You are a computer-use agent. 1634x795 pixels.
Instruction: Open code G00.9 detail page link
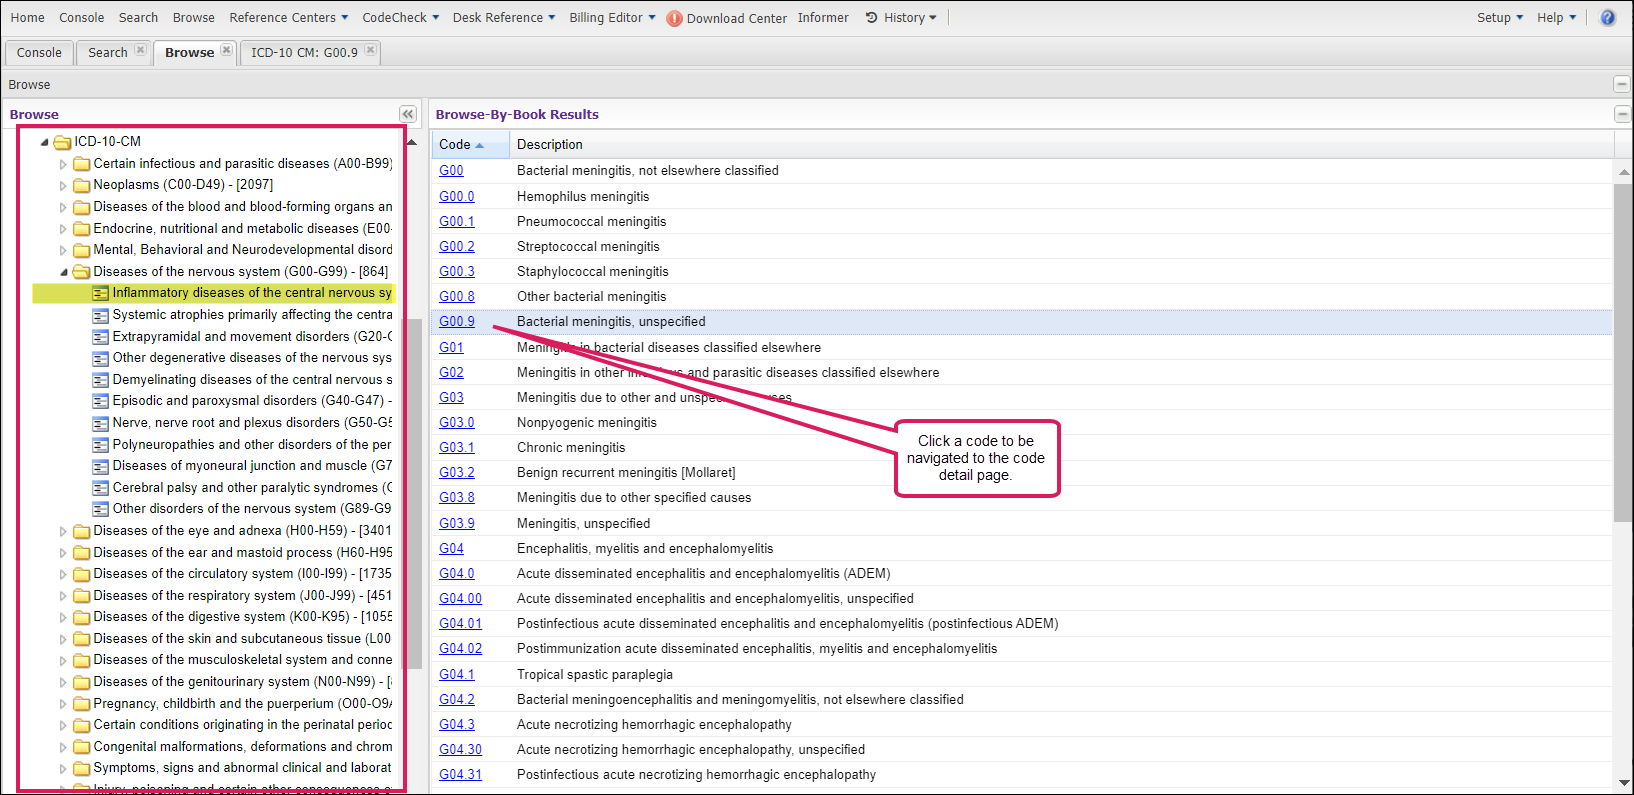click(x=456, y=321)
